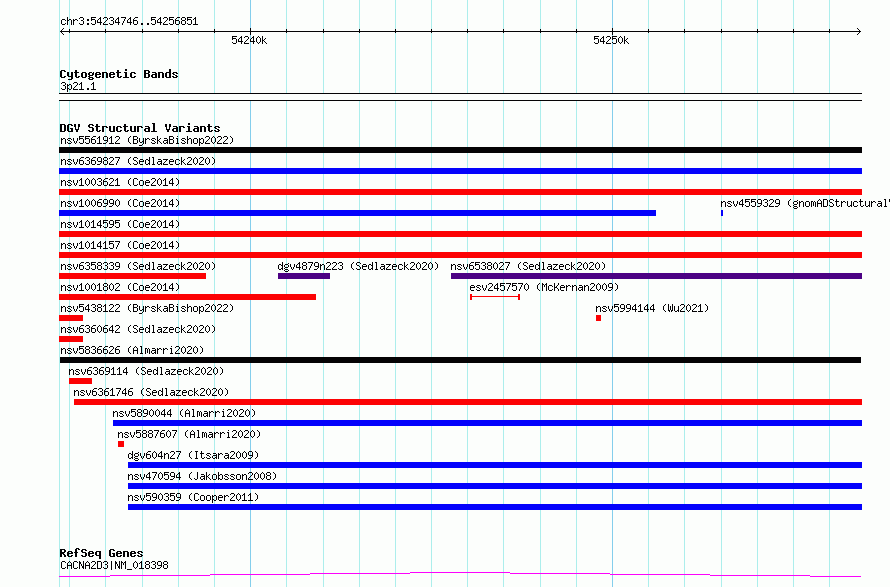This screenshot has width=890, height=587.
Task: Click the nsv5561912 (ByrskaBishop2022) variant label
Action: (147, 140)
